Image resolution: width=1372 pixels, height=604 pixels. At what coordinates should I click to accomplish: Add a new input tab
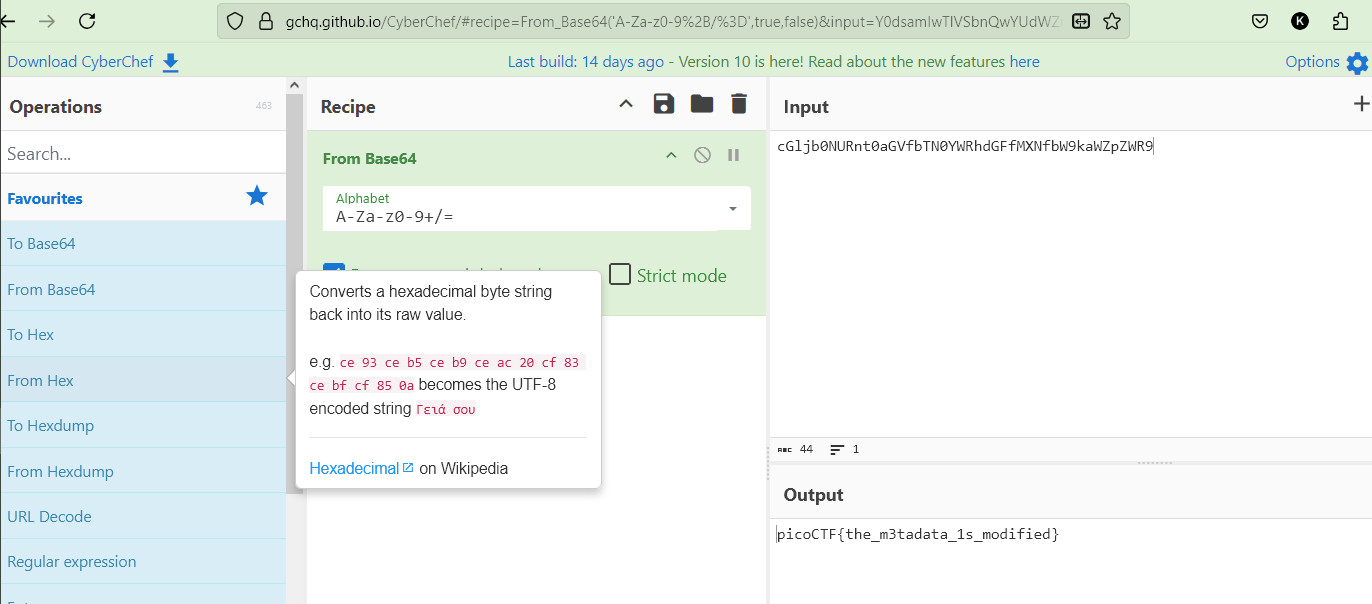pos(1360,104)
